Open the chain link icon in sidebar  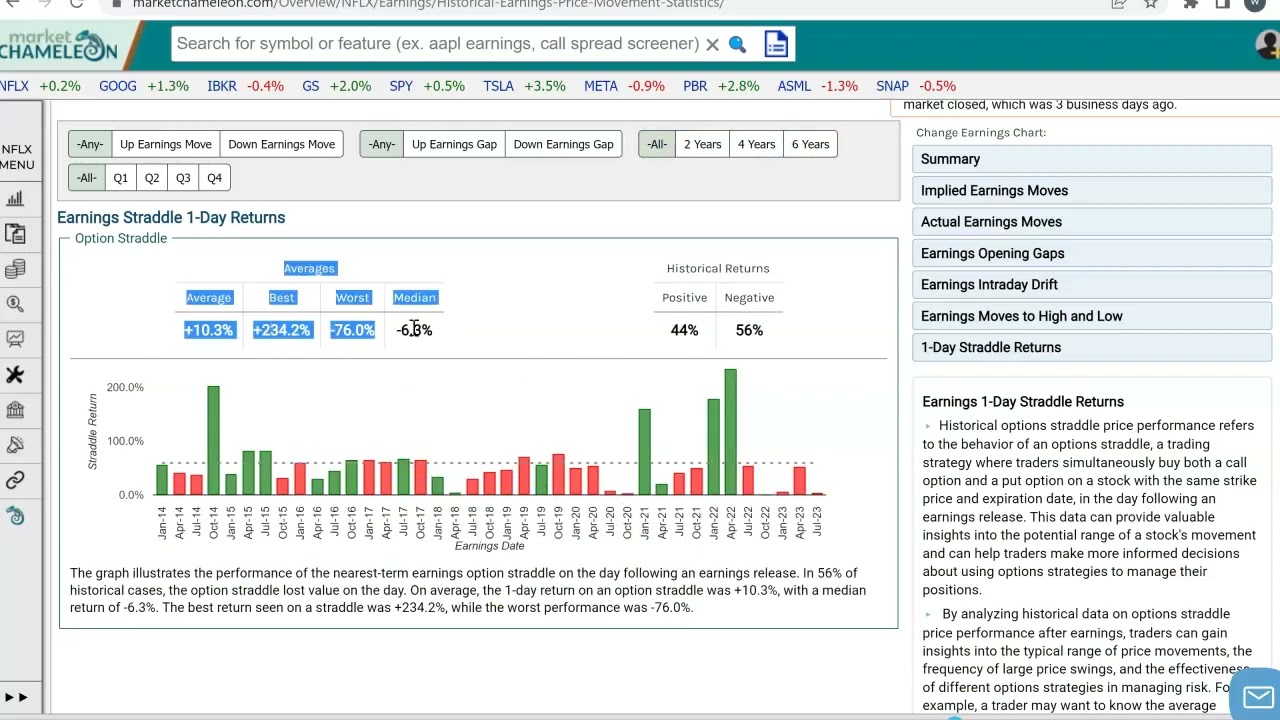[15, 481]
